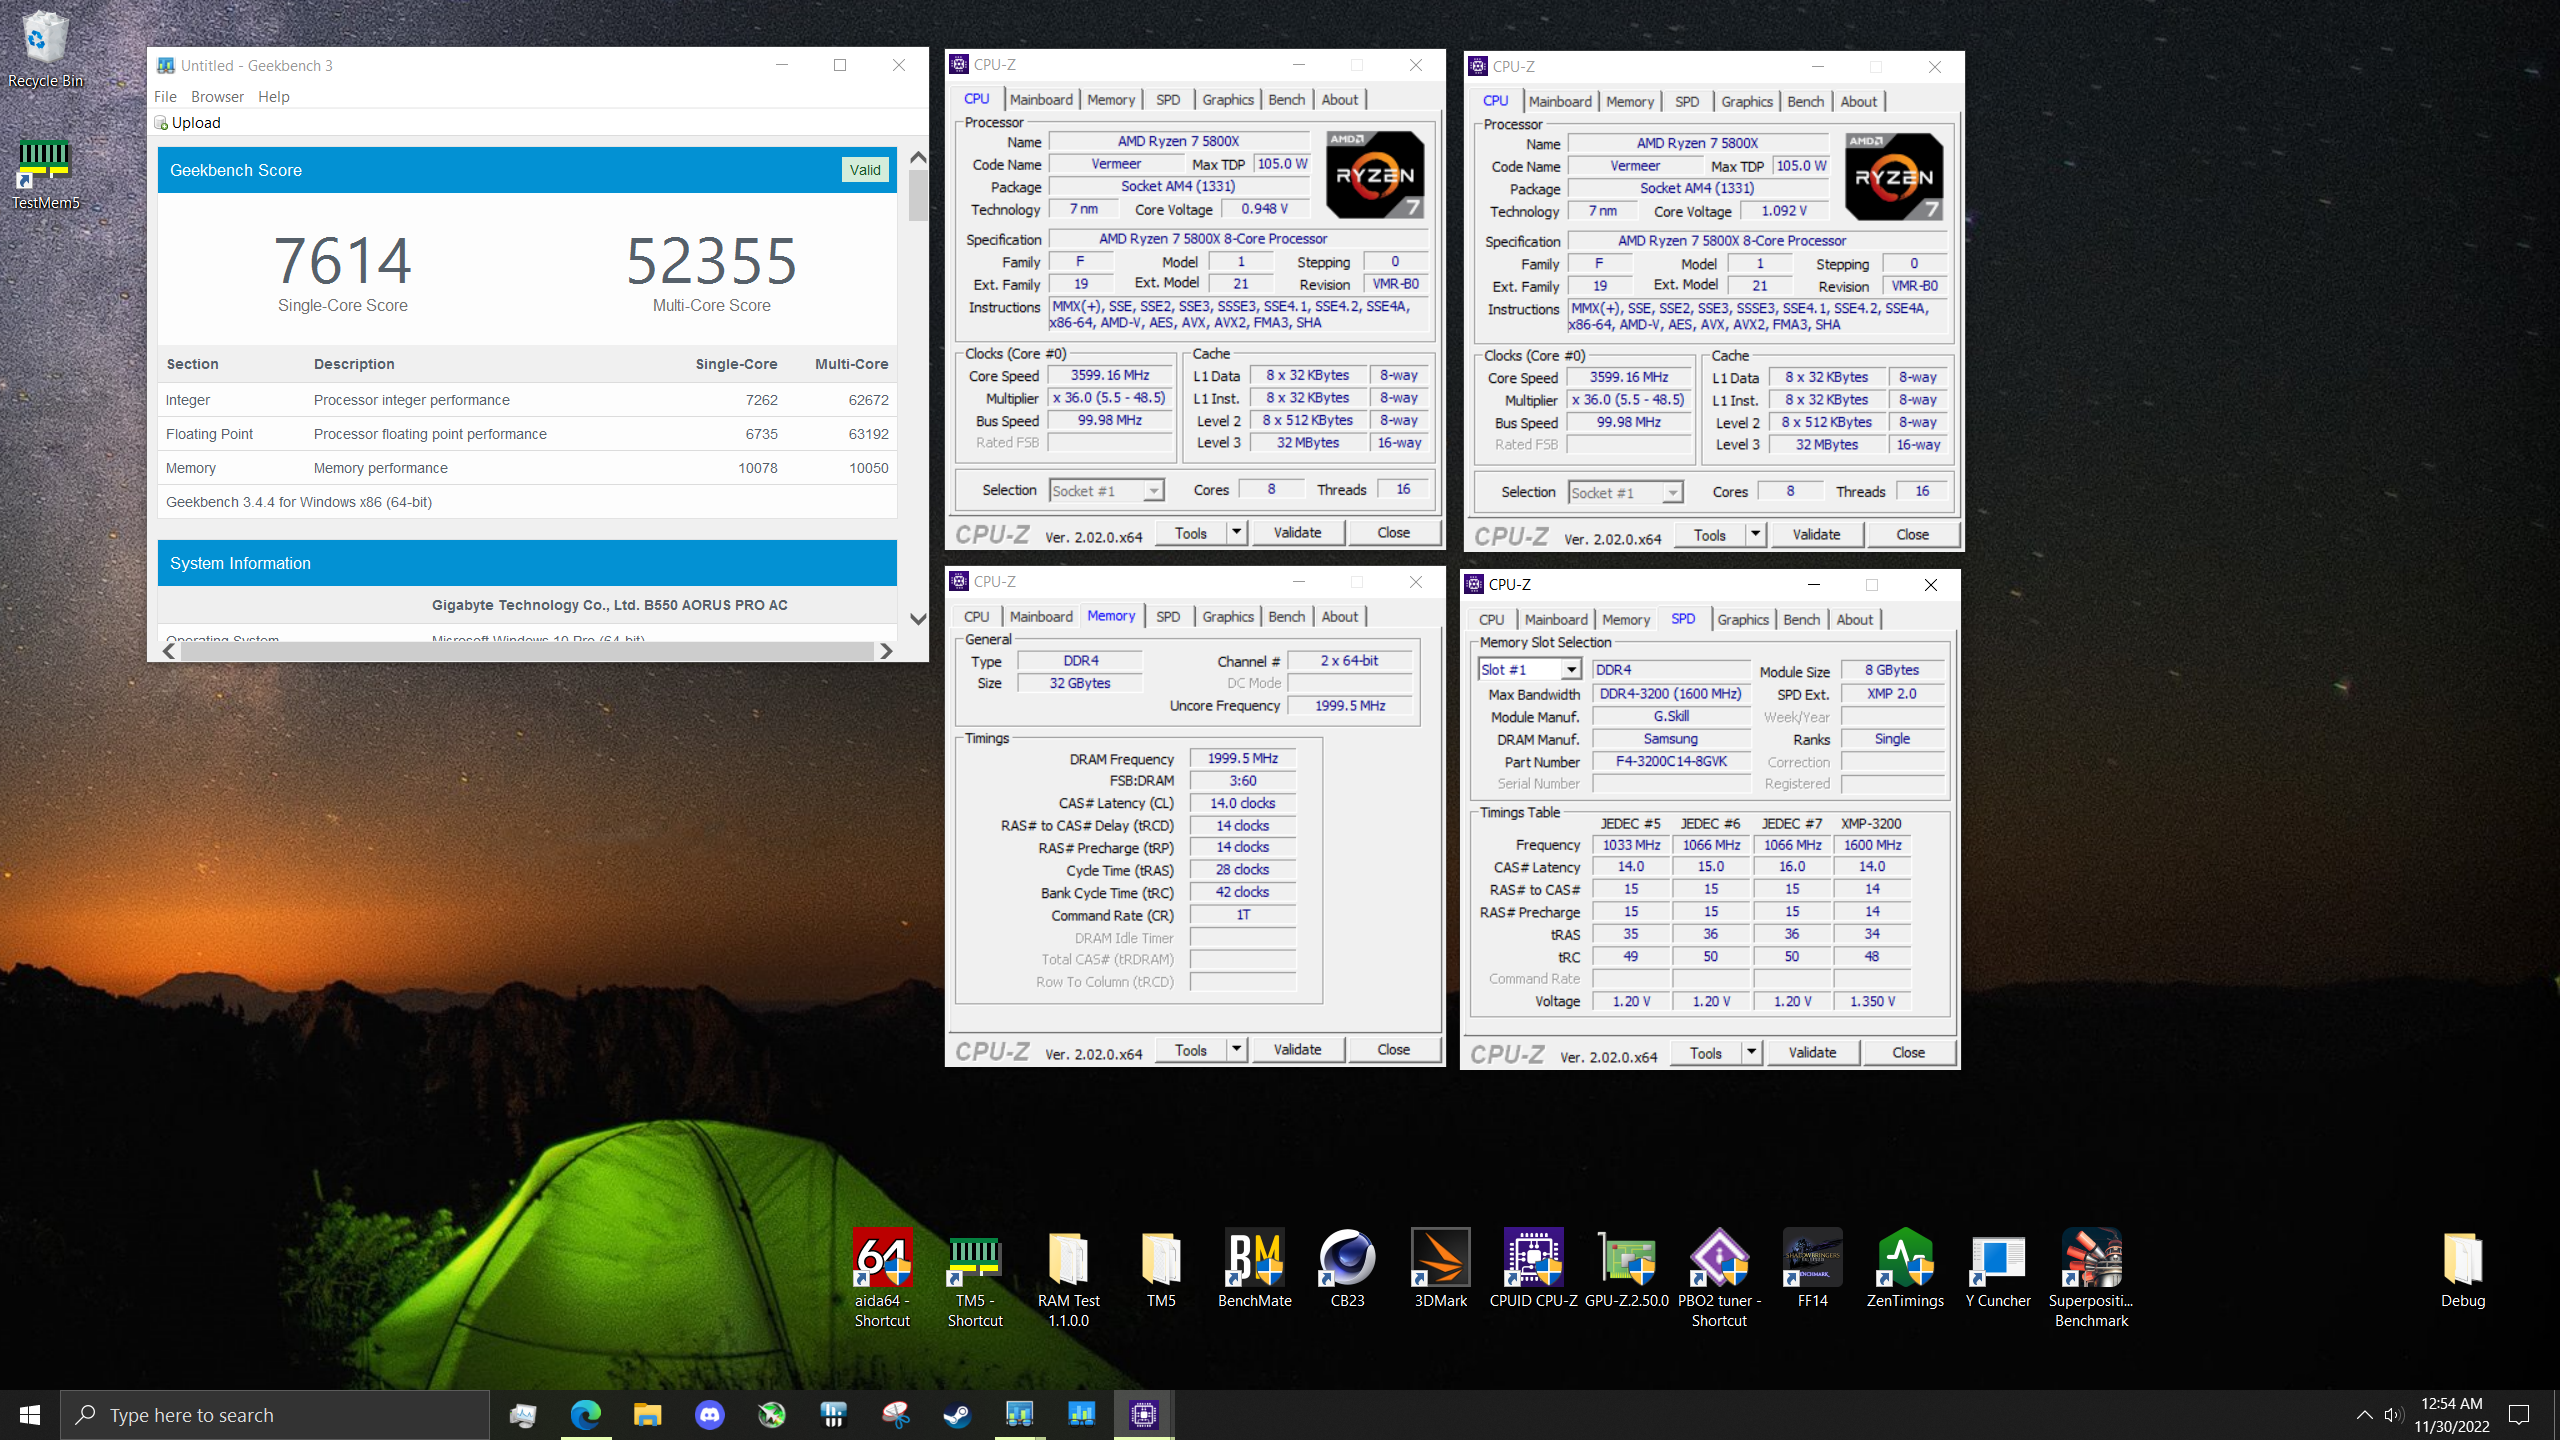Expand the Socket #1 selection dropdown in top-middle CPU-Z
Viewport: 2560px width, 1440px height.
(1154, 491)
